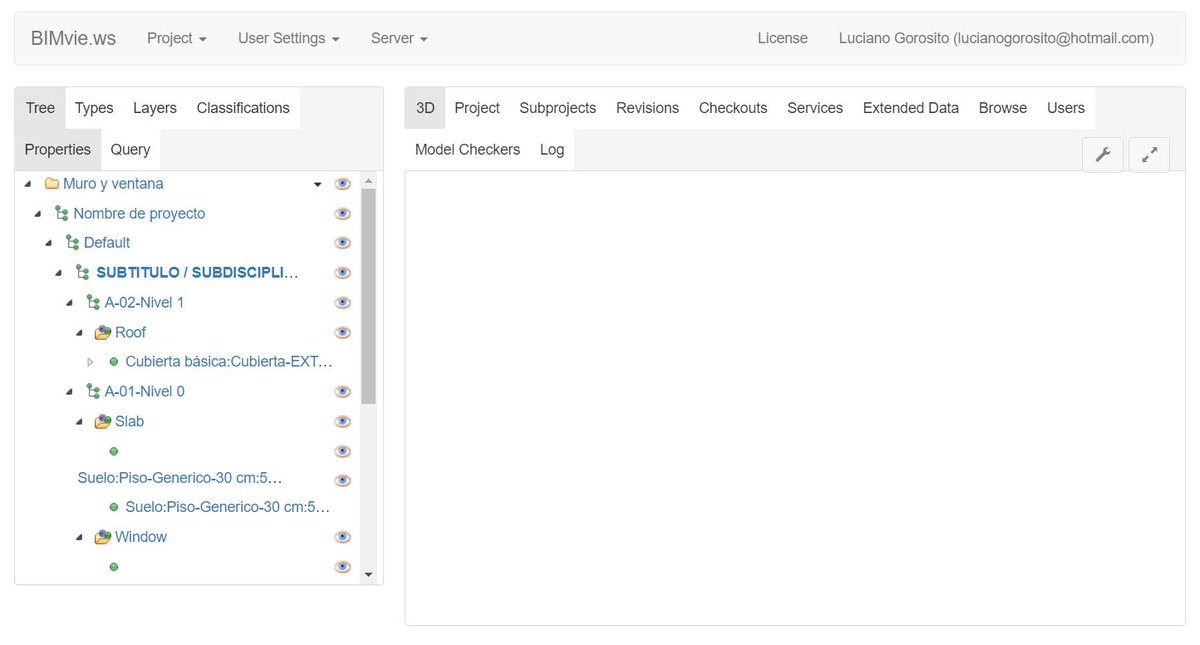Click the Luciano Gorosito user account link

click(996, 38)
